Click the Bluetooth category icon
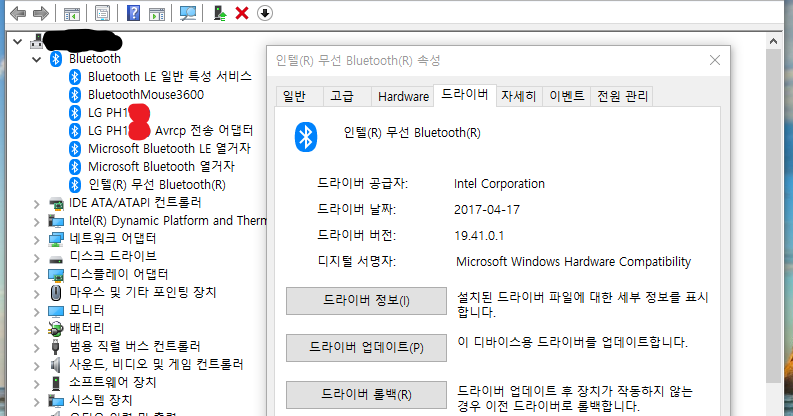 click(x=56, y=59)
